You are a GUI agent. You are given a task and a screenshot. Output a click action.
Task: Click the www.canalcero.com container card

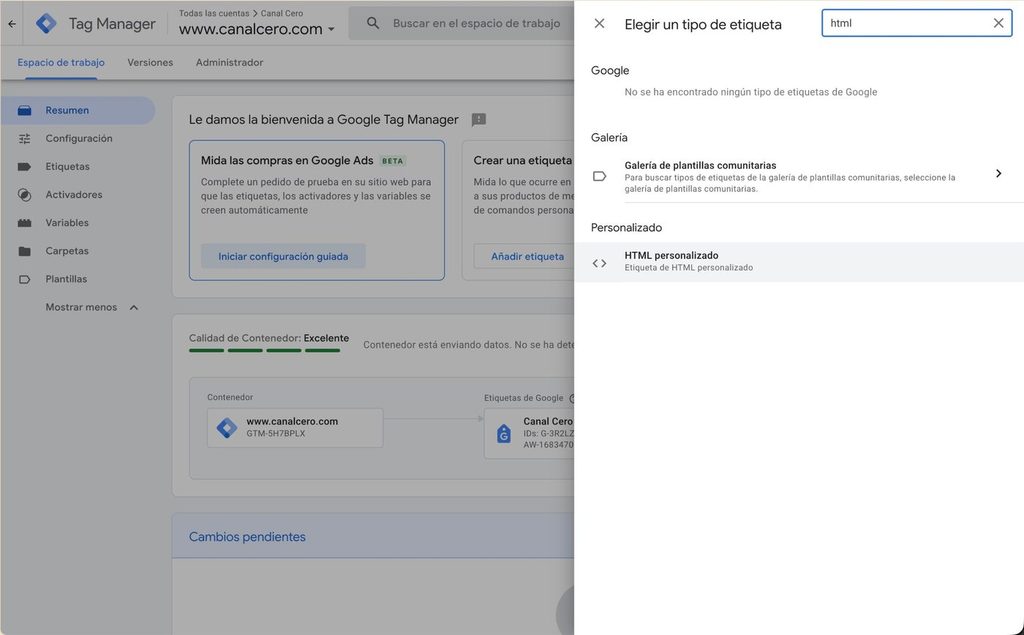pos(295,428)
